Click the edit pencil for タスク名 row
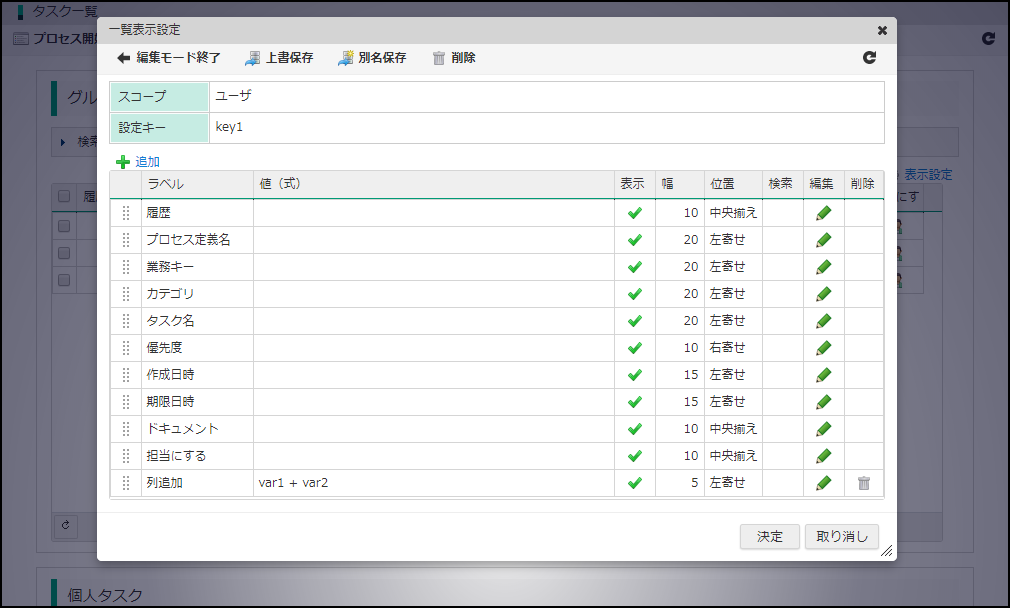 coord(823,321)
